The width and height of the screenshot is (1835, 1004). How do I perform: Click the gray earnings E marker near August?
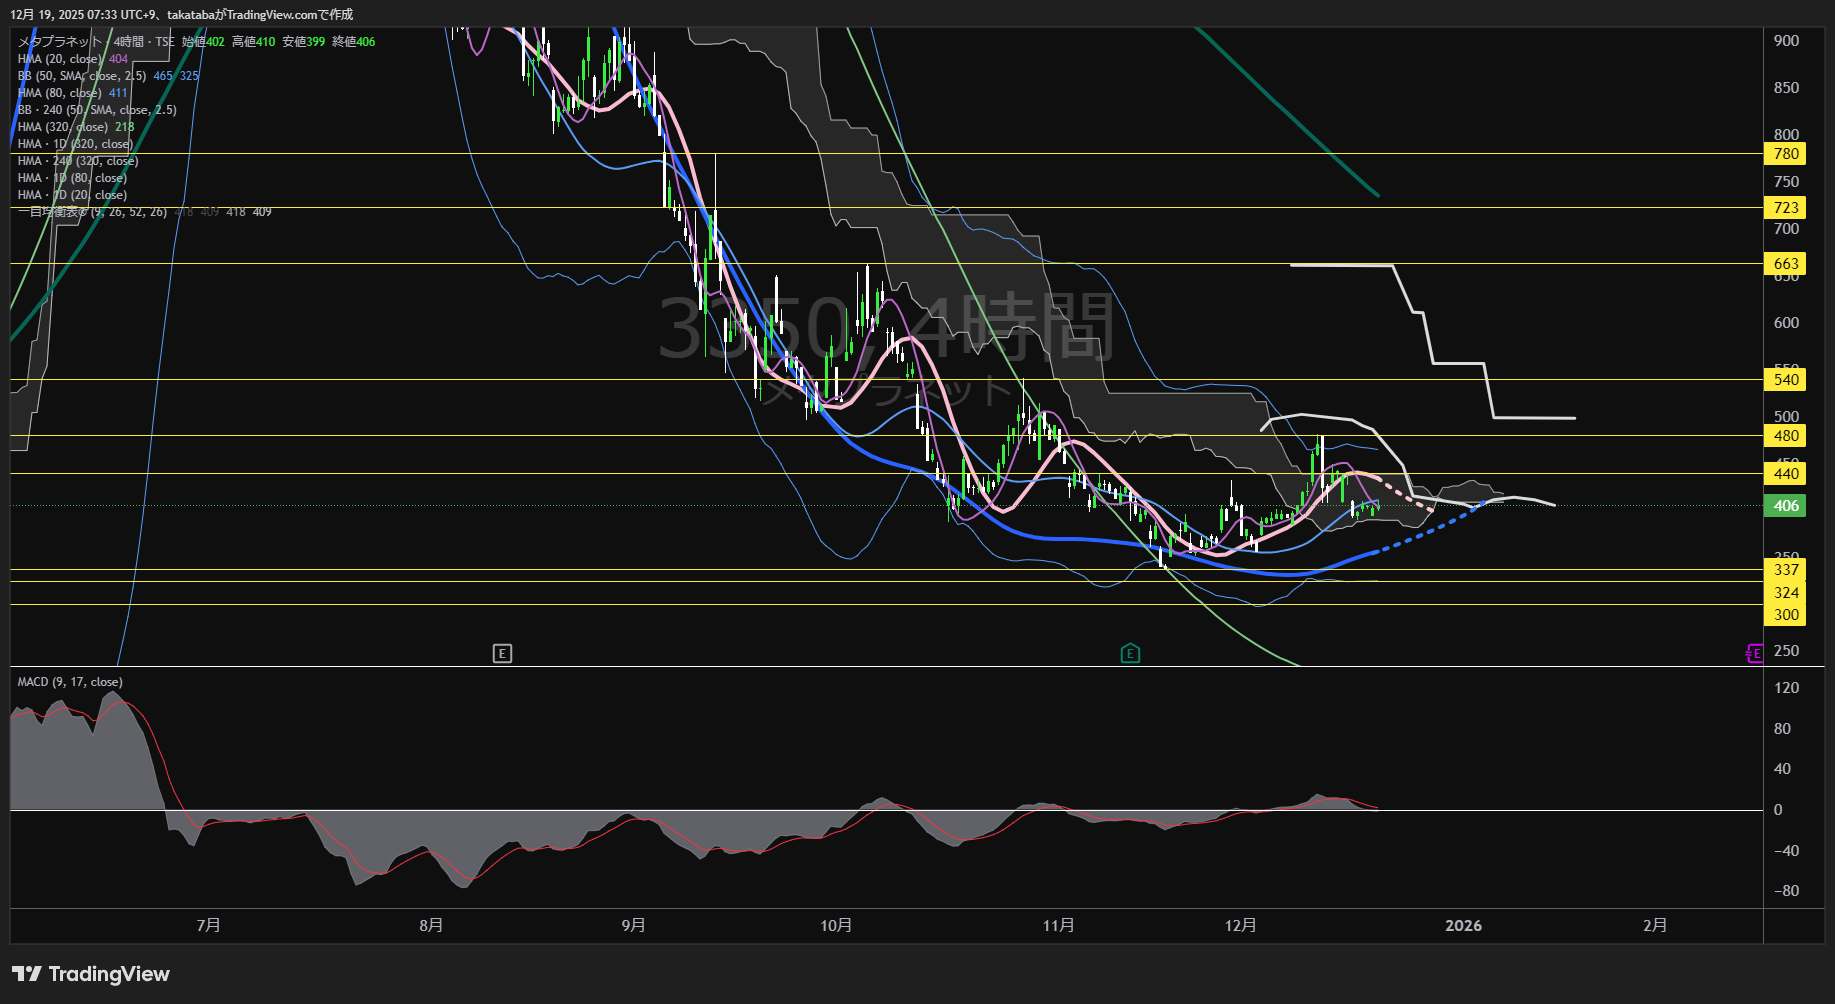pyautogui.click(x=502, y=653)
